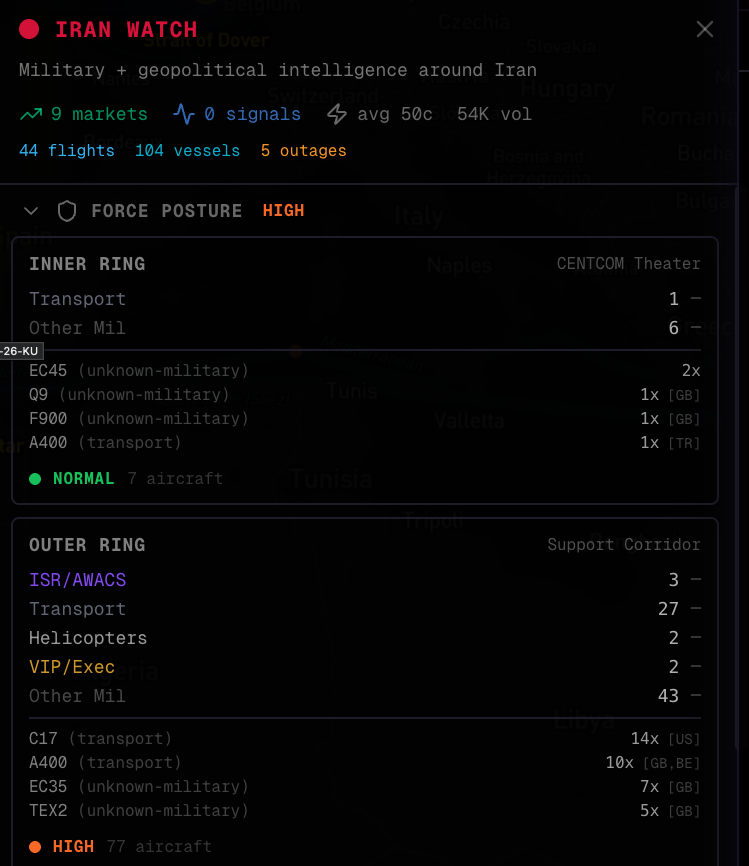Screen dimensions: 749x866
Task: Select the Outer Ring Transport row
Action: pyautogui.click(x=365, y=609)
